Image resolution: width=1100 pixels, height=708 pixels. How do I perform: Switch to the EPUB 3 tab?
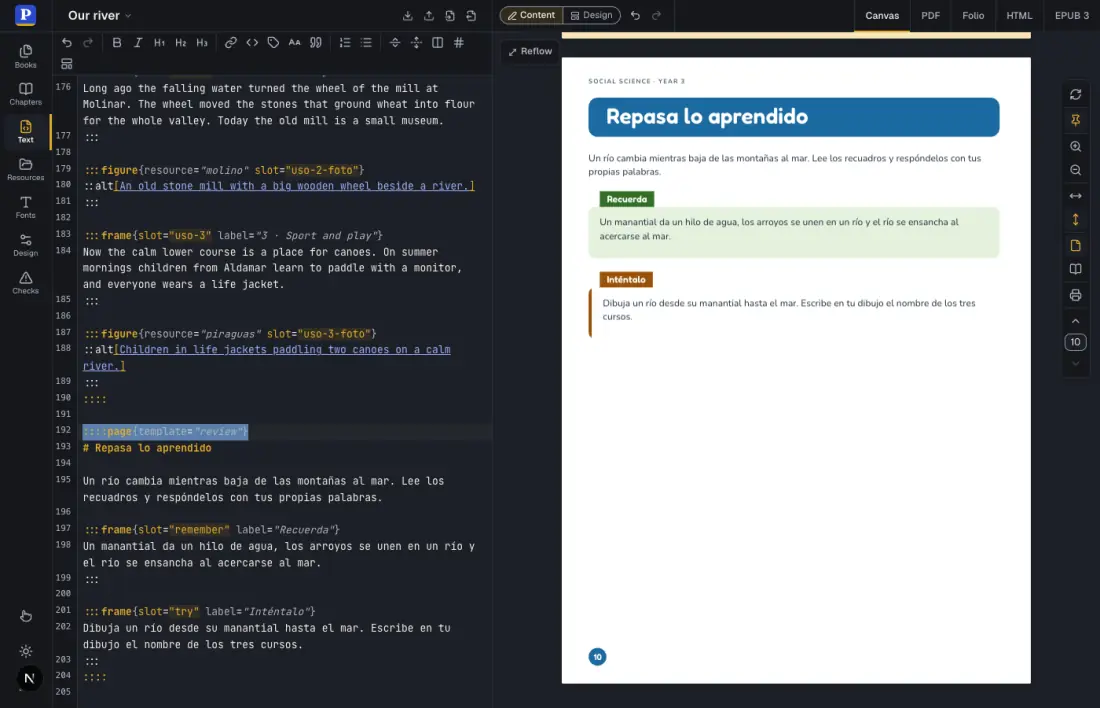(x=1072, y=15)
